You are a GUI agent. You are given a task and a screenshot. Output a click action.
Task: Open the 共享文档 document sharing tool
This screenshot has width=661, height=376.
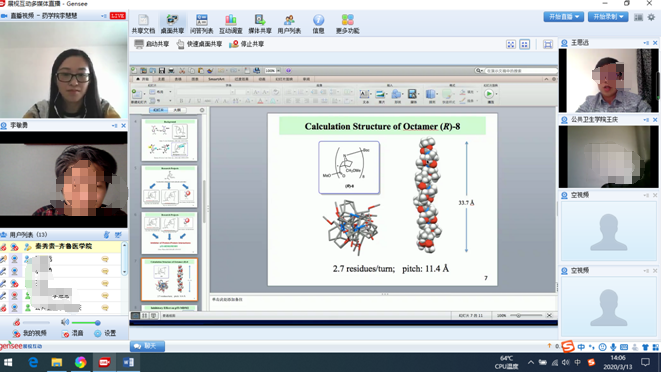click(143, 24)
